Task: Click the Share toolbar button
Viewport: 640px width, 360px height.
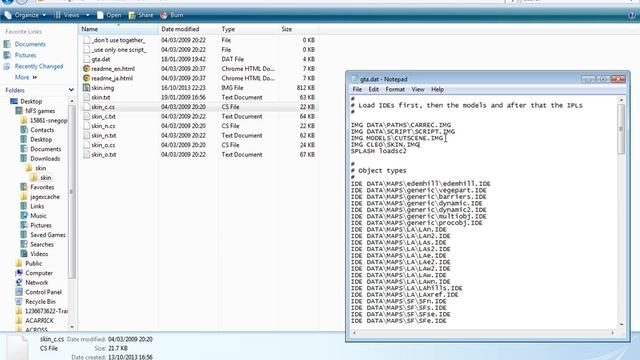Action: (x=141, y=15)
